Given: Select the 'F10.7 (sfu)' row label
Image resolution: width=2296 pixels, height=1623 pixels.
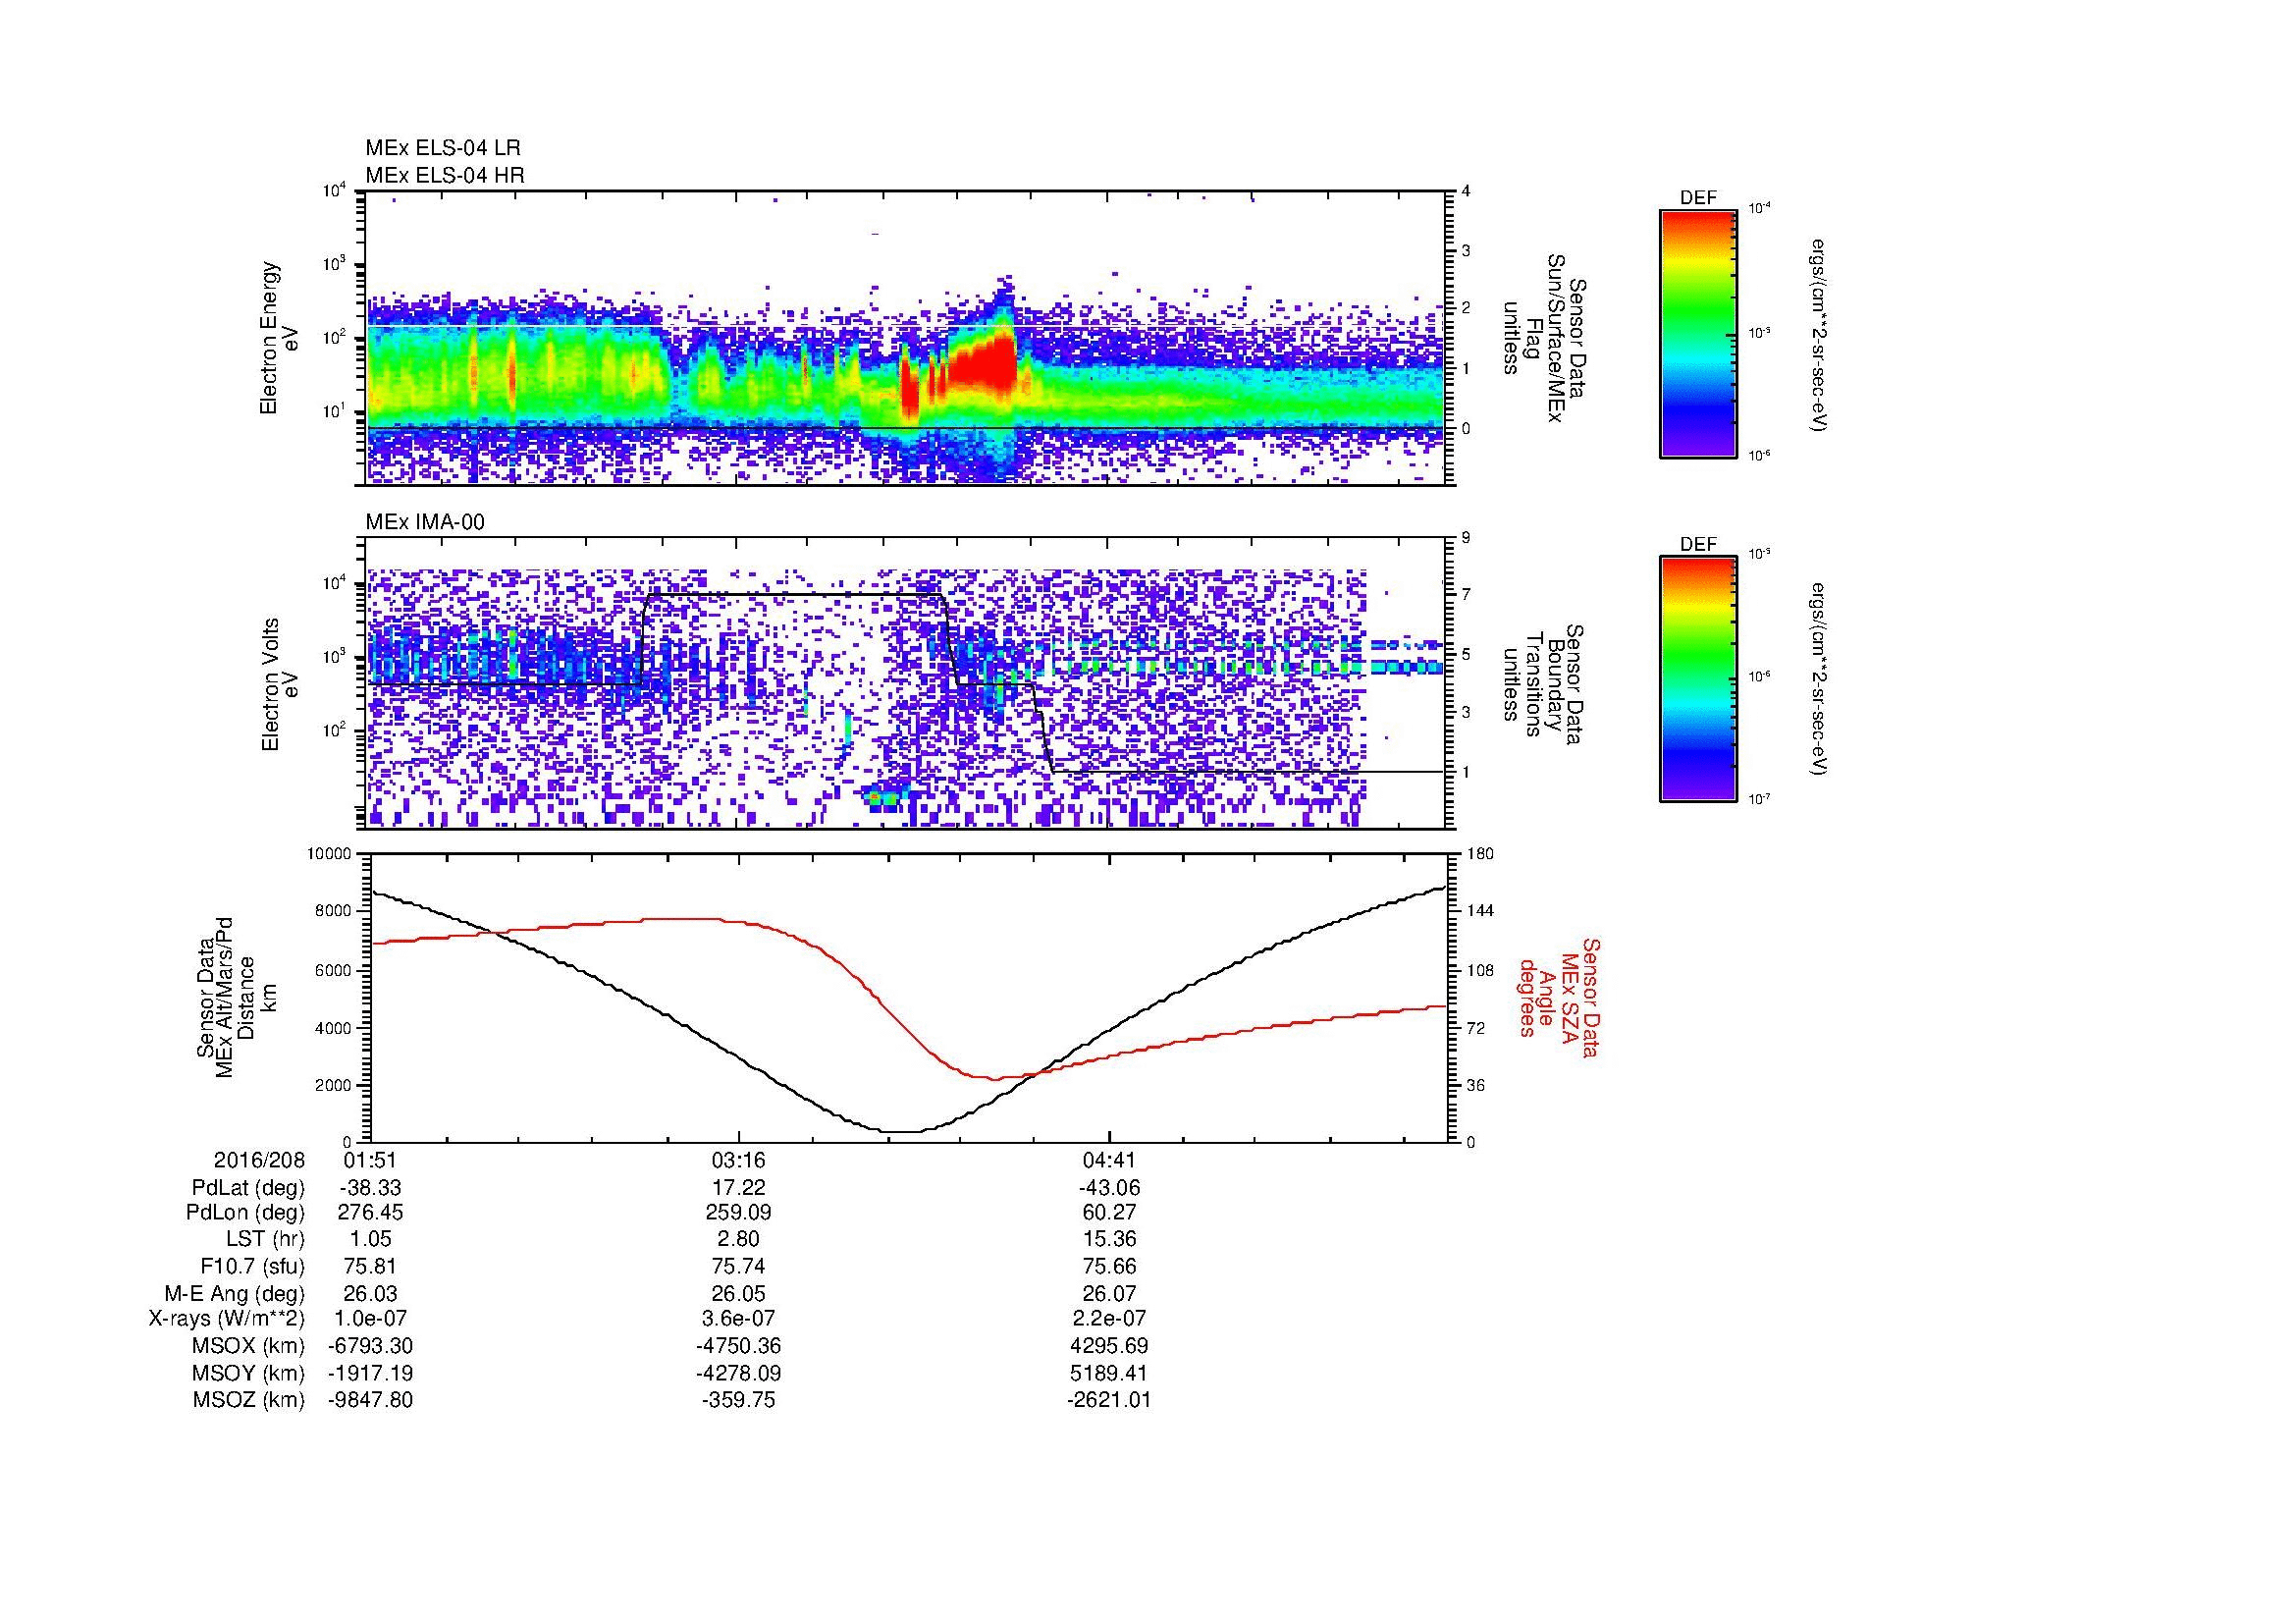Looking at the screenshot, I should pos(252,1266).
